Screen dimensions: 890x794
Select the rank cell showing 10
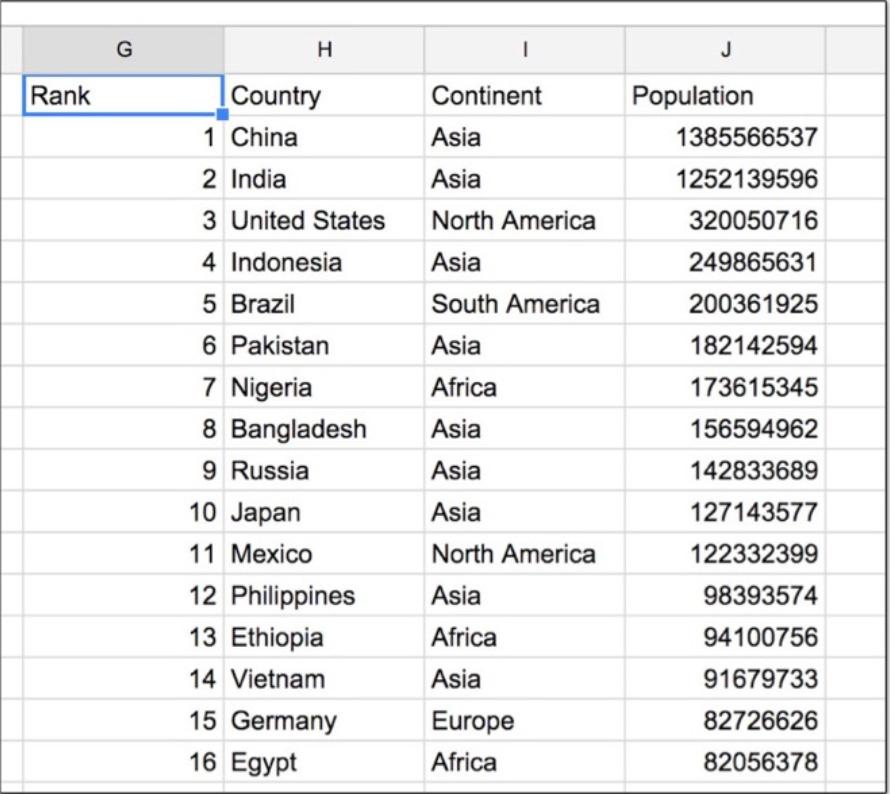tap(123, 512)
